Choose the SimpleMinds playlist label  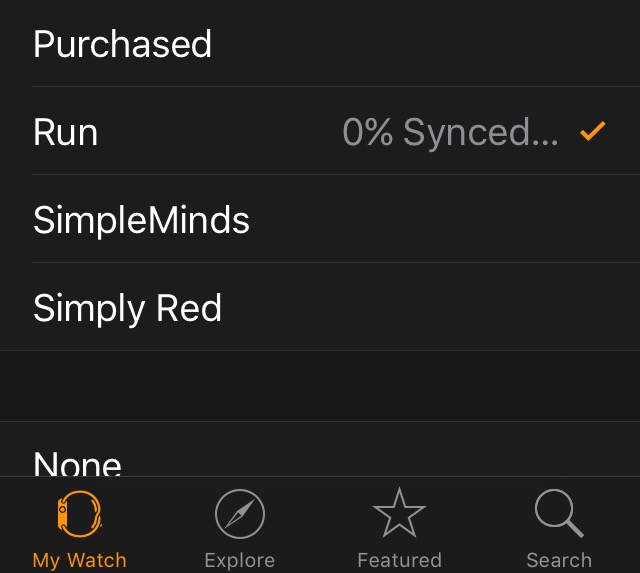coord(141,220)
